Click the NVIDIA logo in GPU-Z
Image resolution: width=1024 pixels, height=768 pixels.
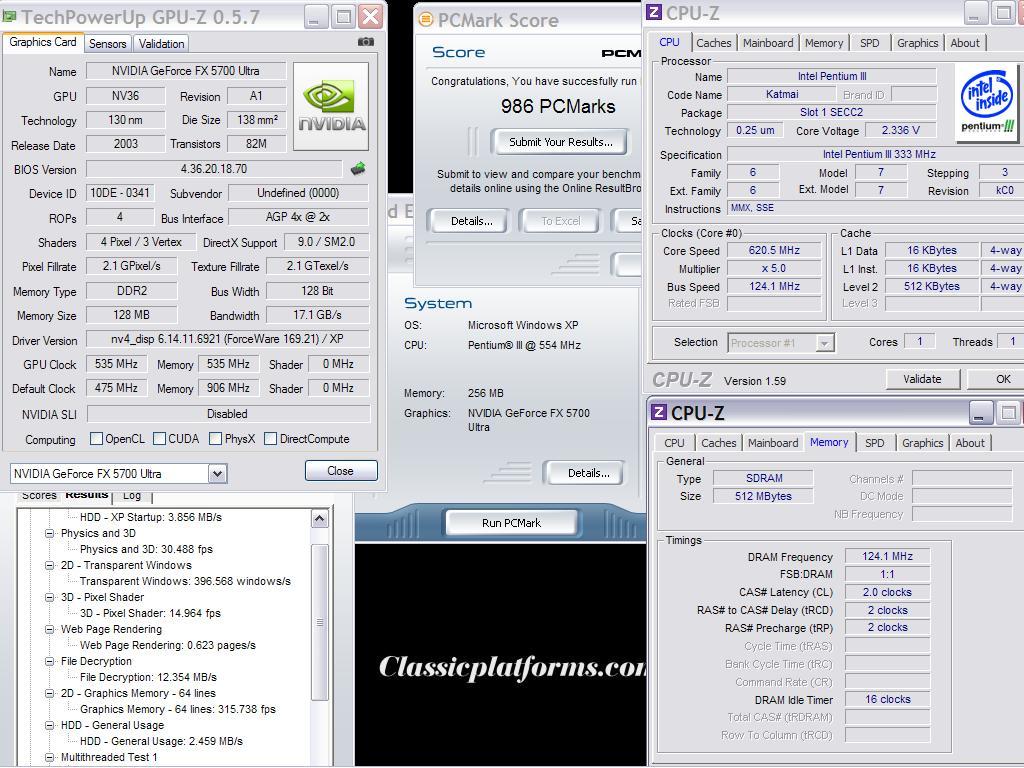coord(331,106)
